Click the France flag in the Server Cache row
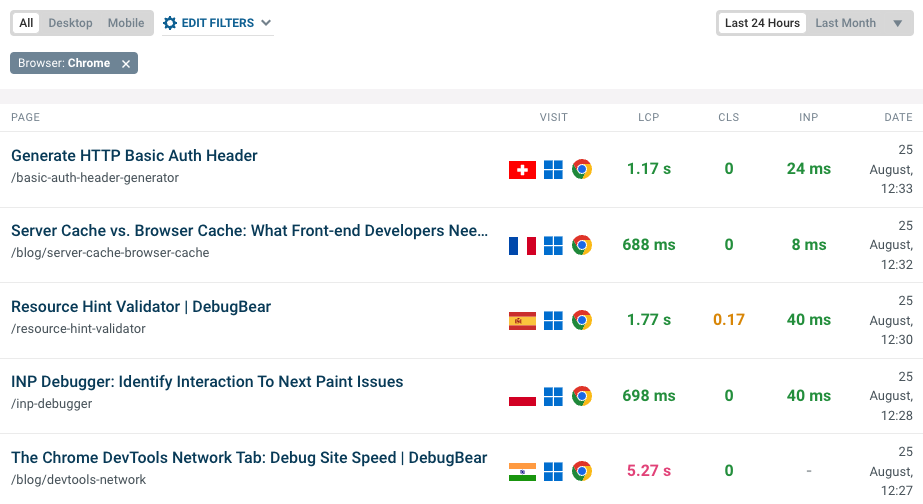This screenshot has width=923, height=504. (x=522, y=246)
